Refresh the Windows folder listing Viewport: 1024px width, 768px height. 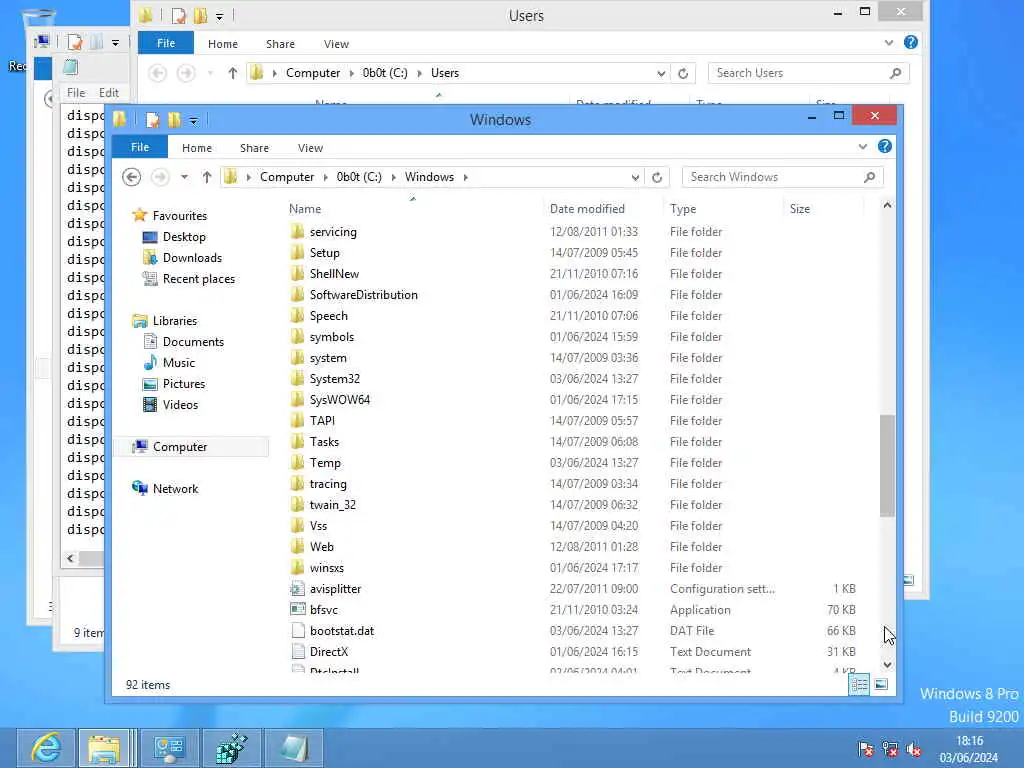click(657, 177)
